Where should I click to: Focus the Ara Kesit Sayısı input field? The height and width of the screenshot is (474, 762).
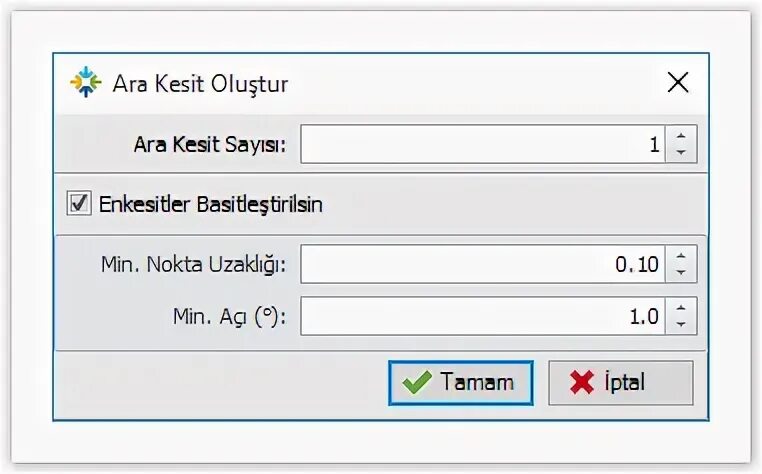pyautogui.click(x=480, y=144)
